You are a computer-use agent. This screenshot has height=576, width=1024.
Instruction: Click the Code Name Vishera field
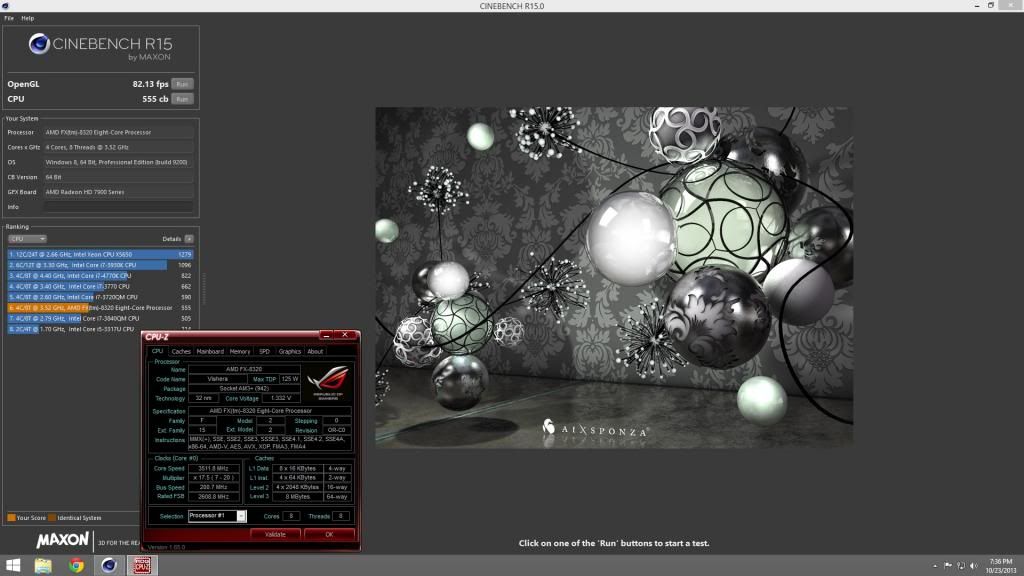217,379
